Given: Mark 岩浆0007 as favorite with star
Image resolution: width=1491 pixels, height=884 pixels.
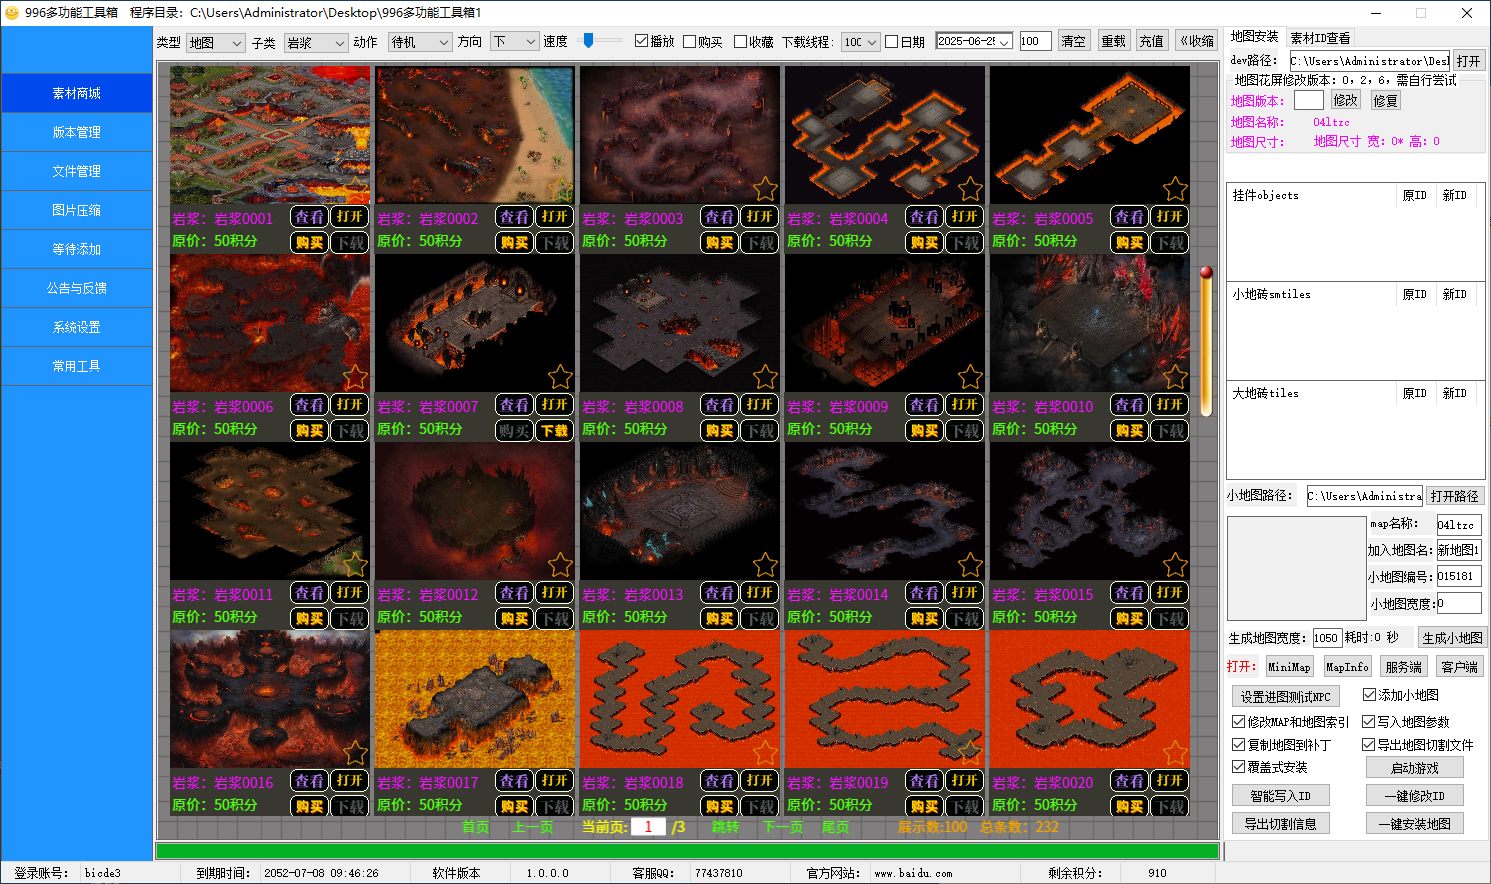Looking at the screenshot, I should click(x=560, y=377).
